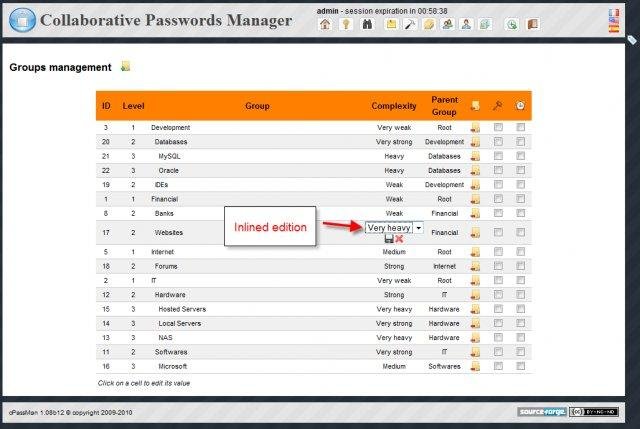Click the add-group icon beside Groups management
Image resolution: width=640 pixels, height=429 pixels.
[x=126, y=66]
